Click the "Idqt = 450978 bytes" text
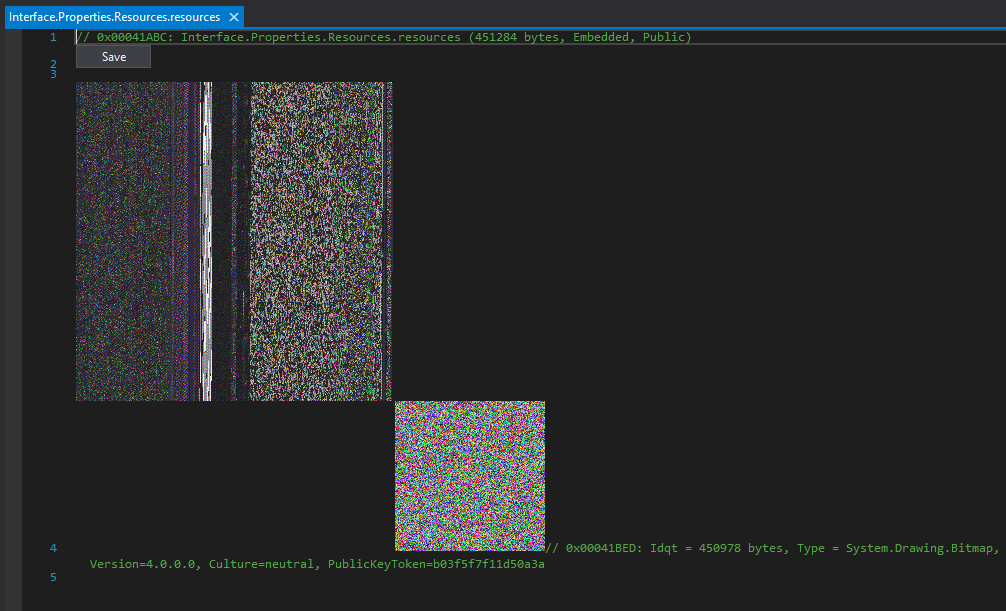Screen dimensions: 1006x611 (718, 548)
